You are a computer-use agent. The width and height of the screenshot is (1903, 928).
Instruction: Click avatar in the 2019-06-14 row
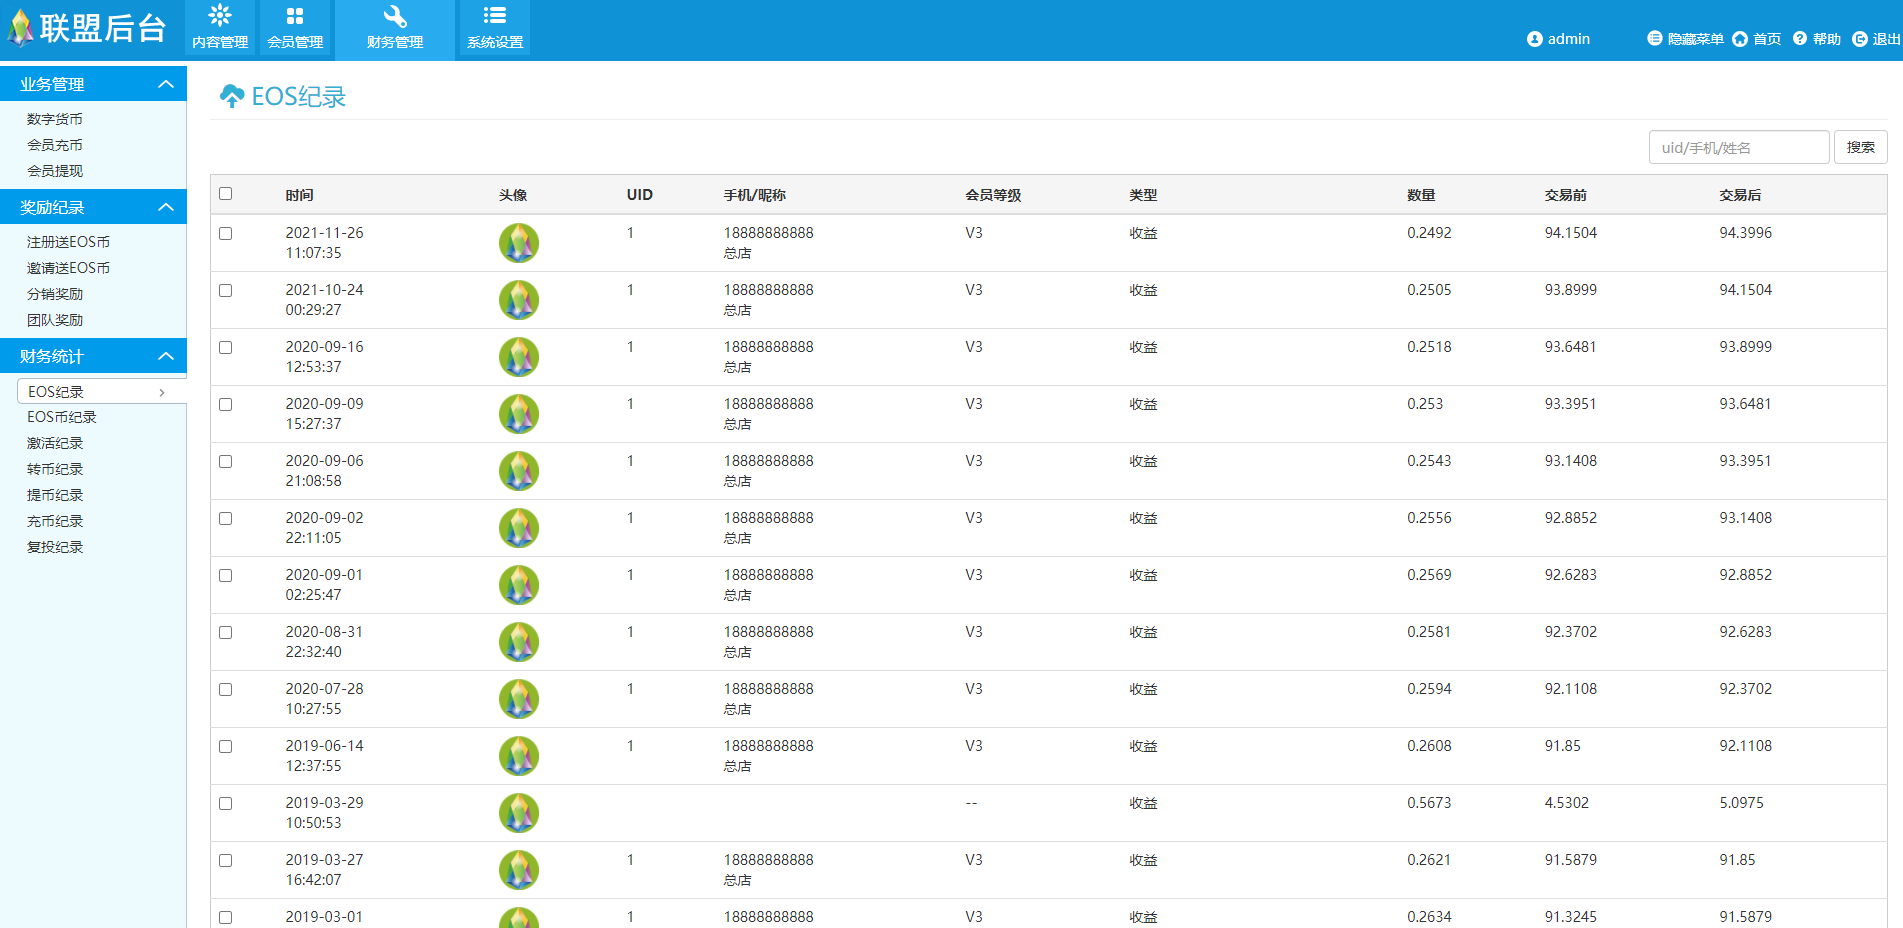tap(519, 756)
